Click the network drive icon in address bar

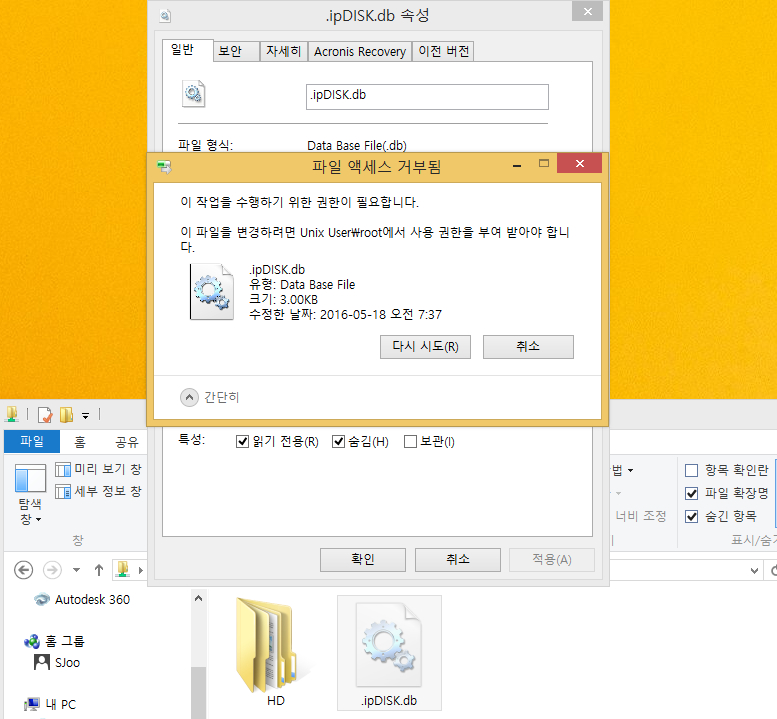coord(122,570)
